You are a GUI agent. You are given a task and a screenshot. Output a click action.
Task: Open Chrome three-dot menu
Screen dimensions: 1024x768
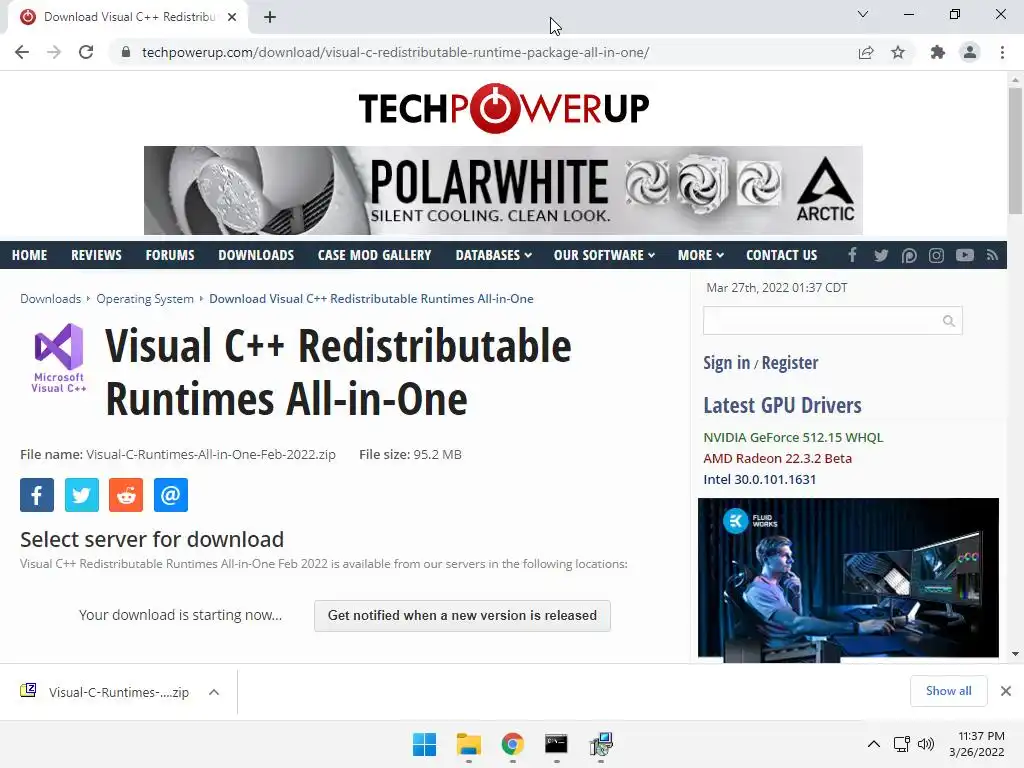[1002, 52]
